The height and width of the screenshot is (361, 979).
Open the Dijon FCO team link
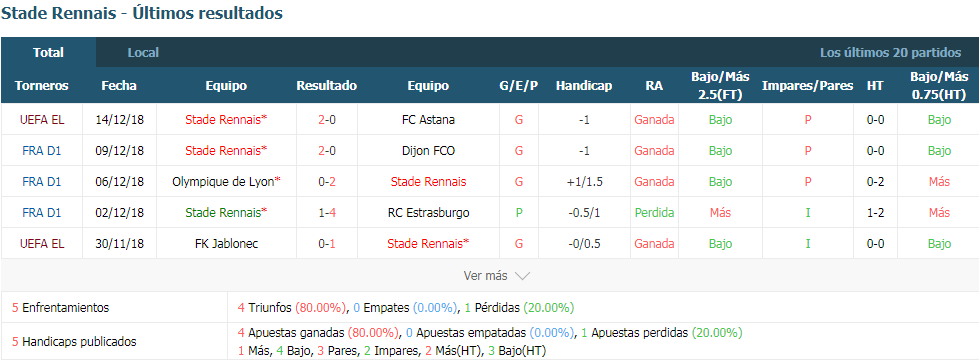[428, 151]
